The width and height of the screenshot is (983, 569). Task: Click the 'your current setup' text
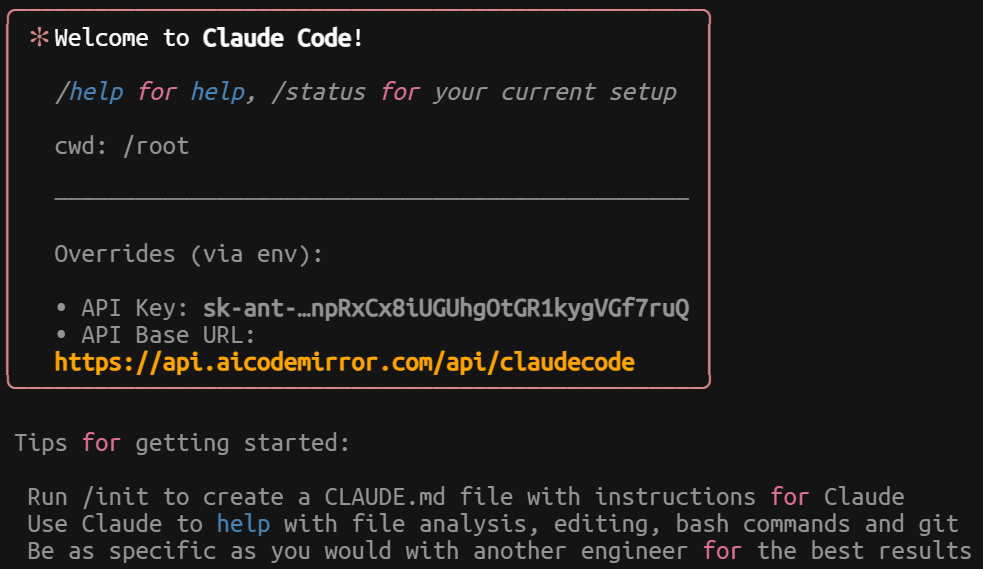pos(555,92)
